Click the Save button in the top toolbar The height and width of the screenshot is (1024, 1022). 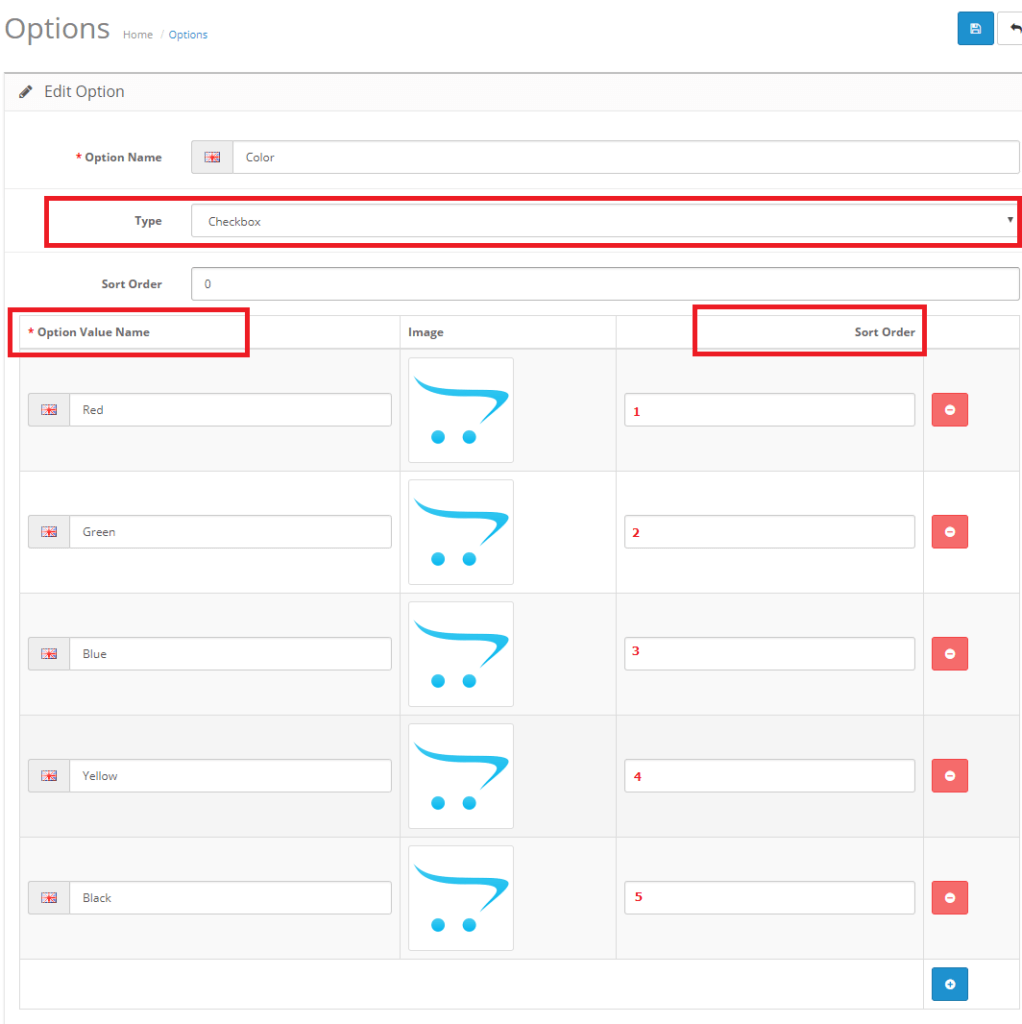[974, 28]
